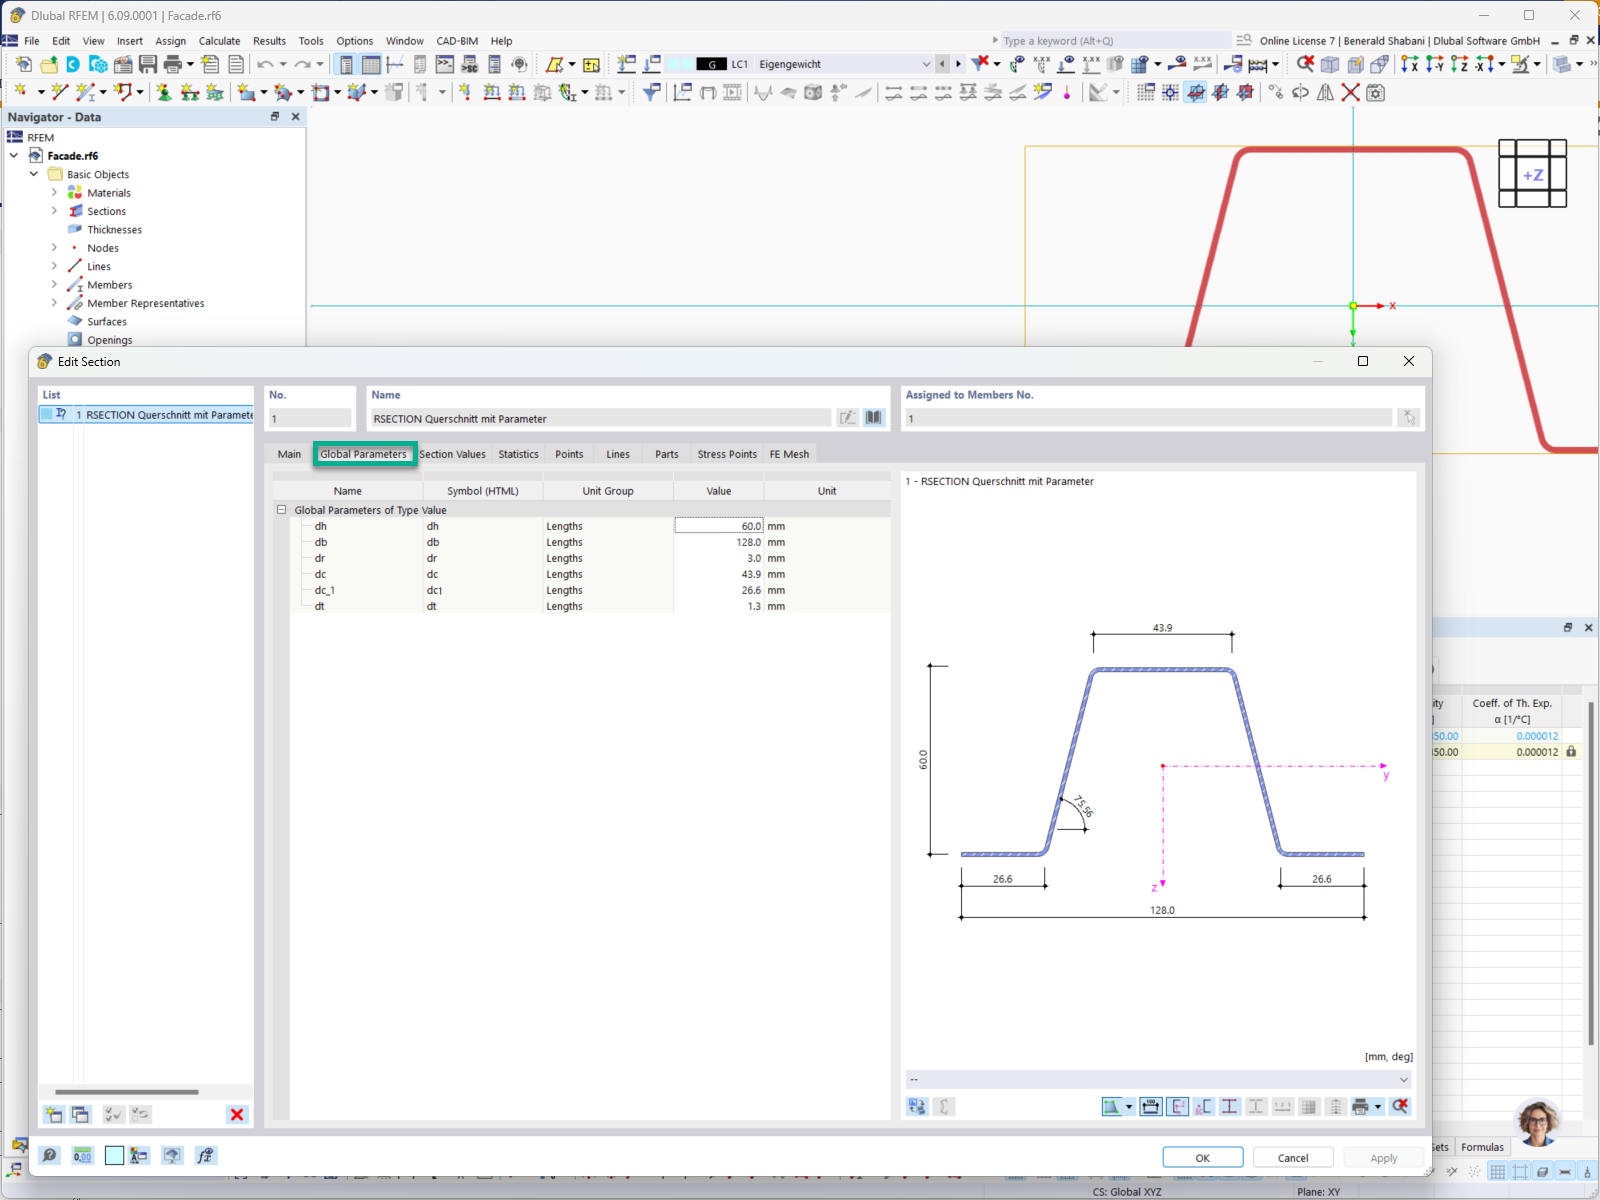Viewport: 1600px width, 1200px height.
Task: Open the load case dropdown showing Eigengewicht
Action: pos(926,63)
